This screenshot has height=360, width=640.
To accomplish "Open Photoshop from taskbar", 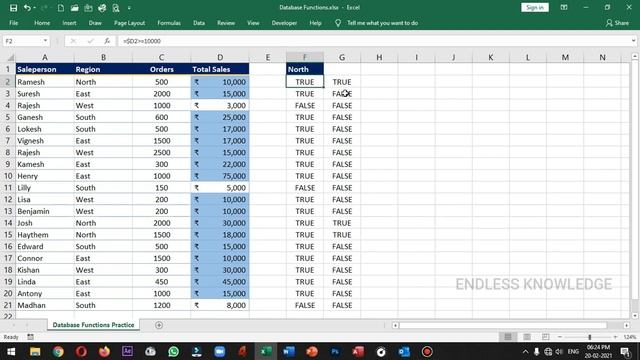I will (335, 352).
